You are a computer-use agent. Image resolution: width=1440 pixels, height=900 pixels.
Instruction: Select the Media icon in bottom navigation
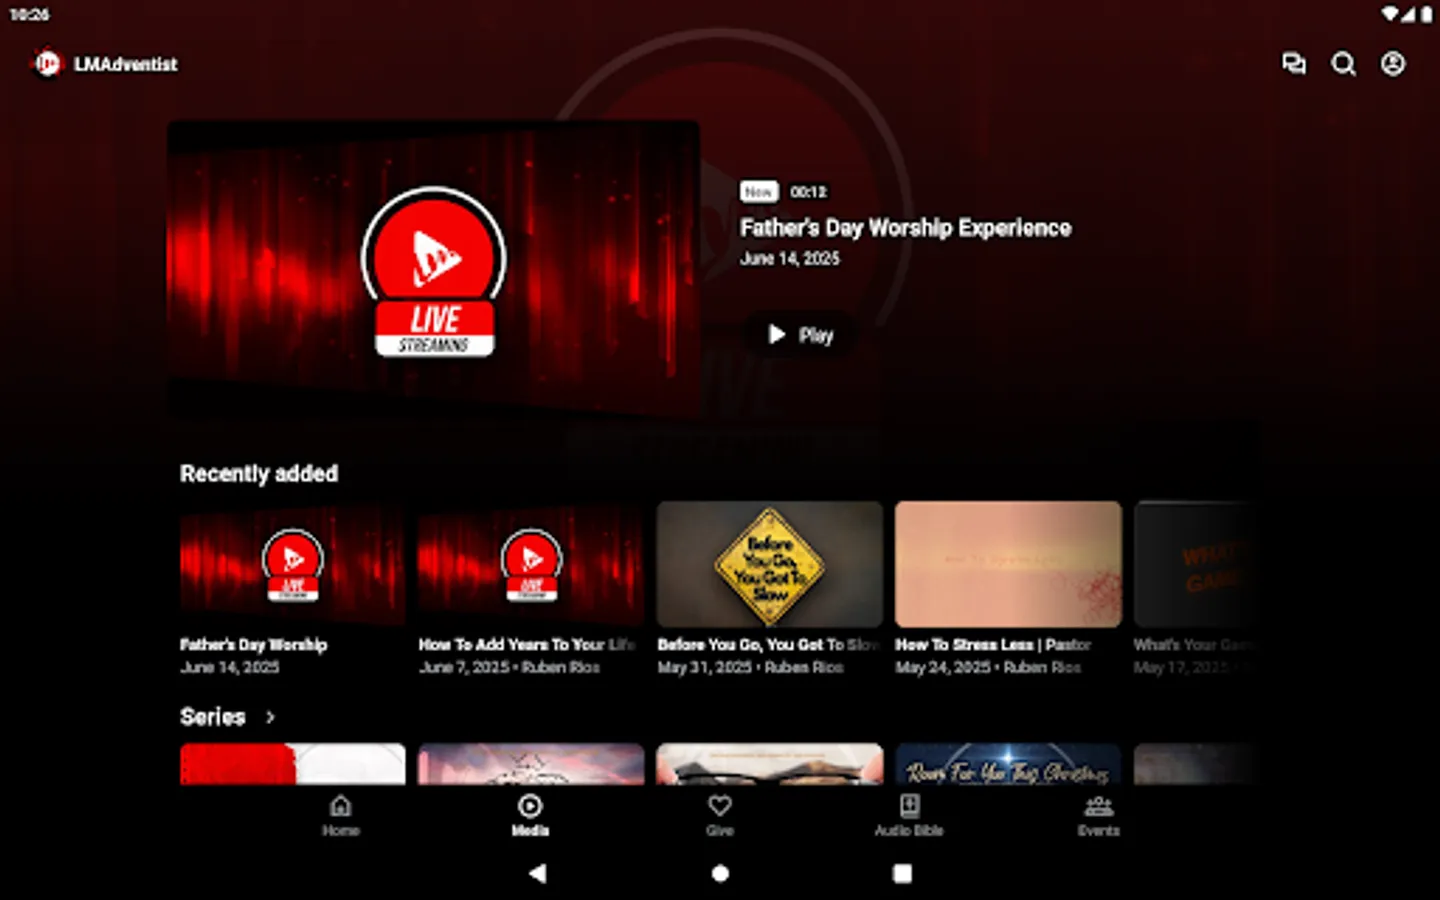pyautogui.click(x=530, y=807)
